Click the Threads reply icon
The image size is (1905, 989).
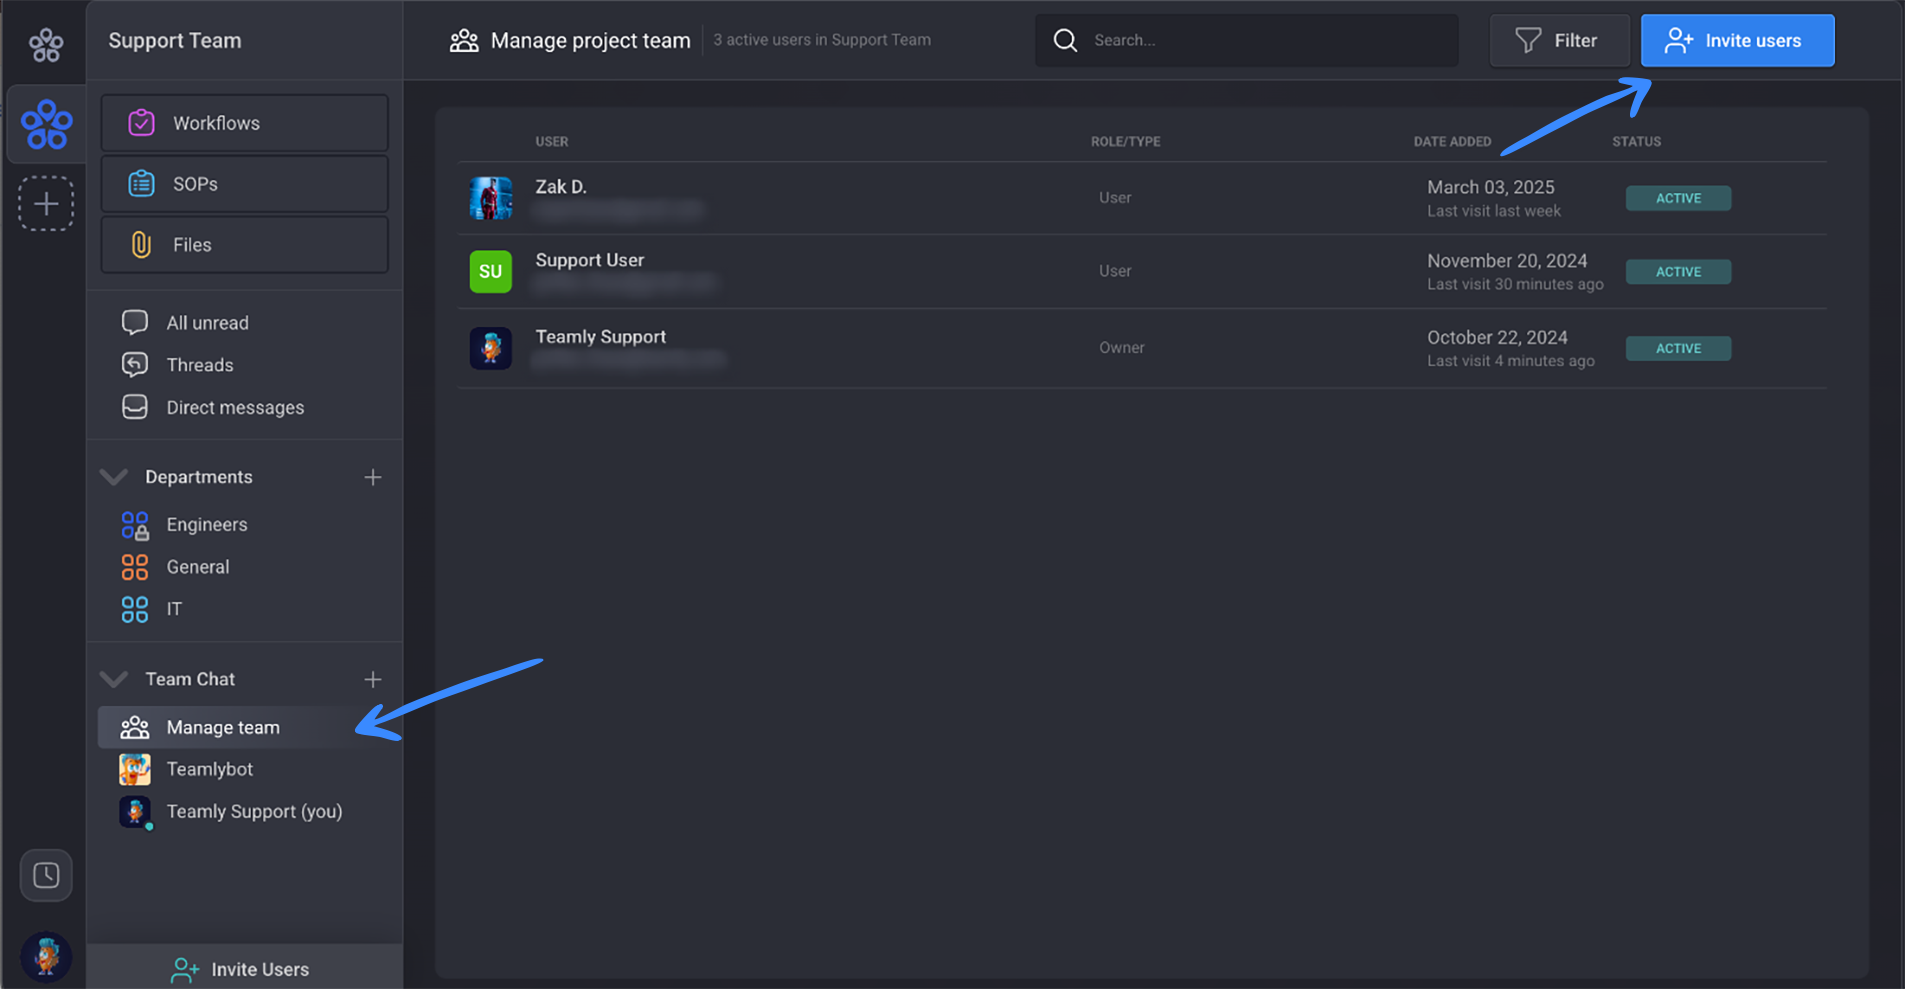tap(135, 364)
